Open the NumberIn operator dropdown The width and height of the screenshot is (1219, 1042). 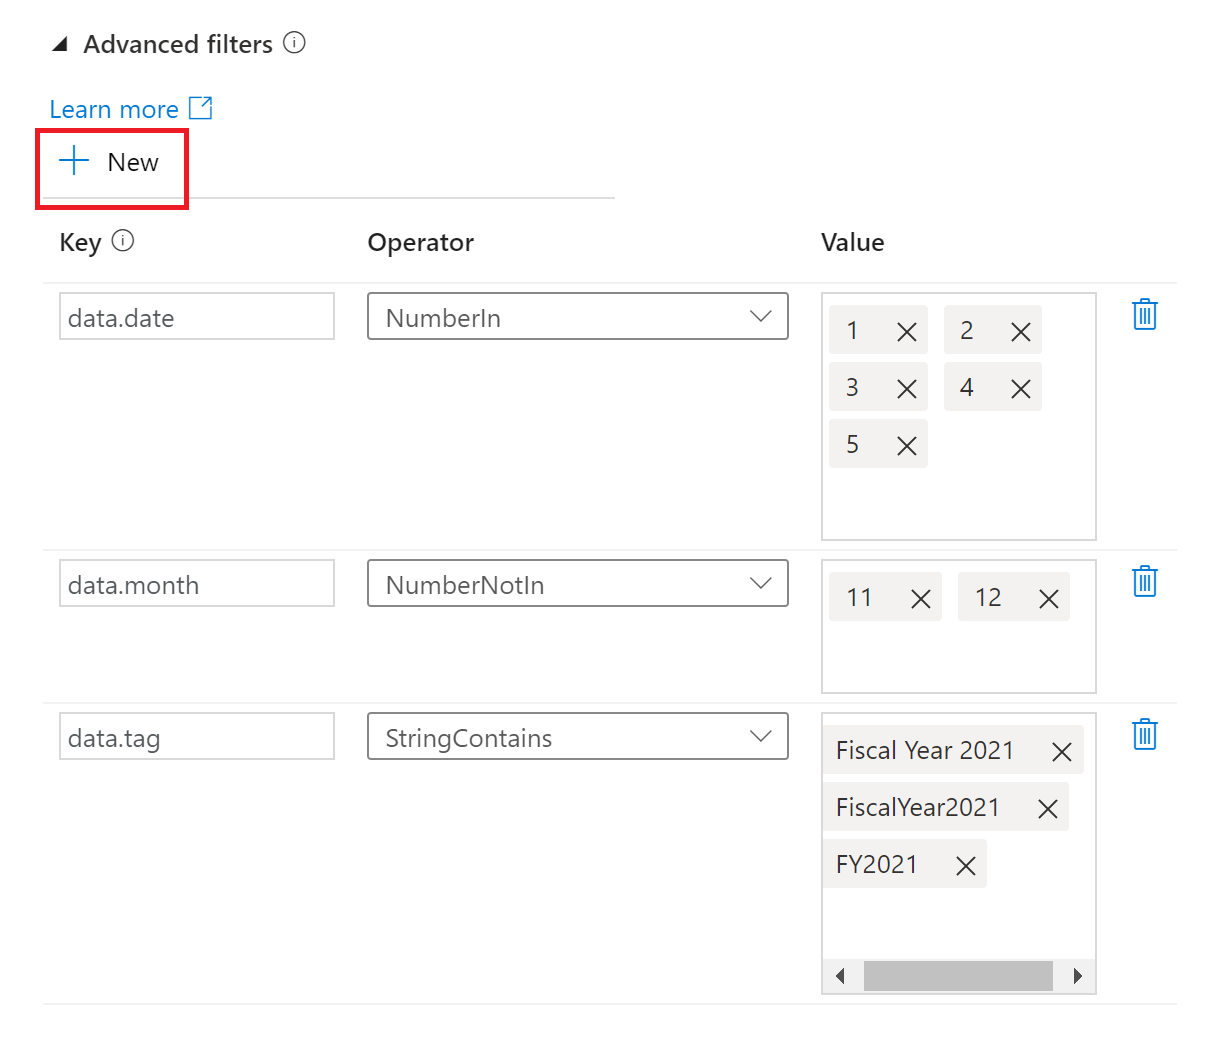coord(762,316)
